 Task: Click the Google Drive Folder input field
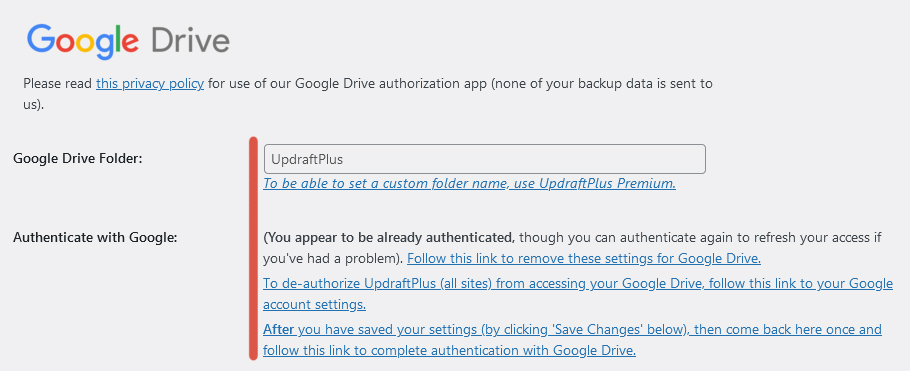tap(485, 159)
